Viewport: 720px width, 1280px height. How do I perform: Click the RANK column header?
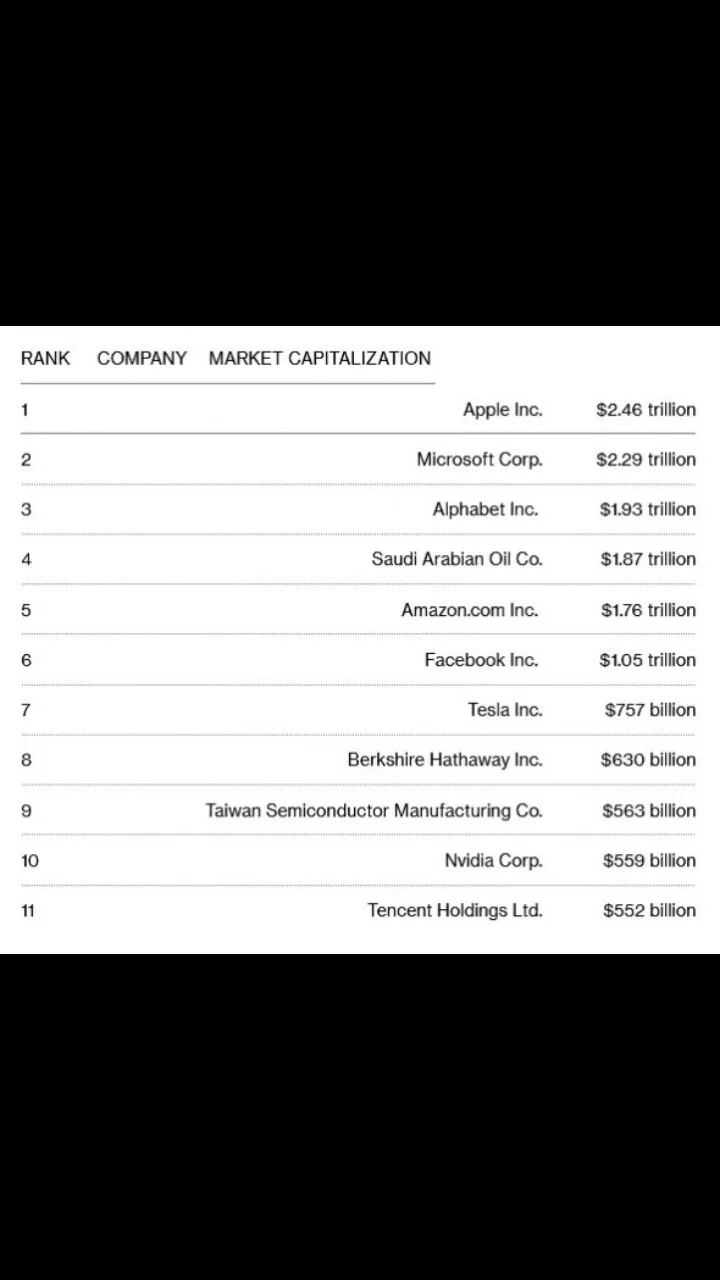[x=45, y=358]
